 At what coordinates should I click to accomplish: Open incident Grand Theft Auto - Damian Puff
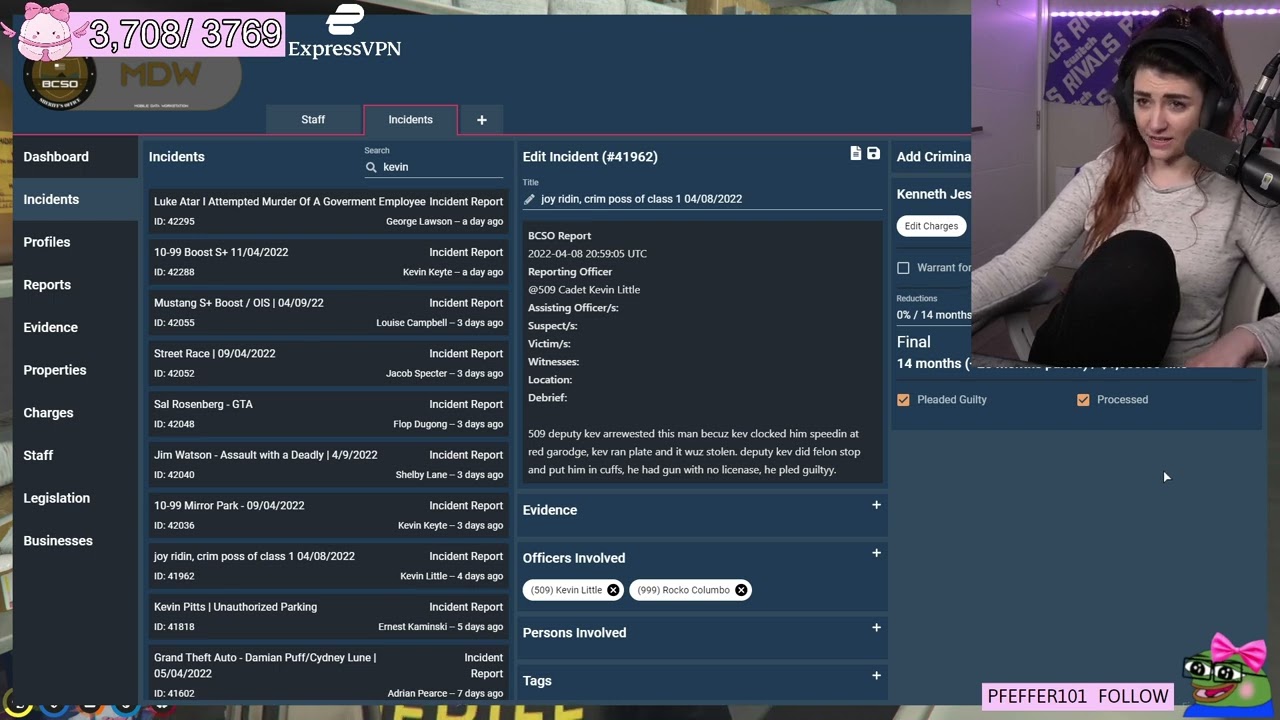pyautogui.click(x=328, y=675)
